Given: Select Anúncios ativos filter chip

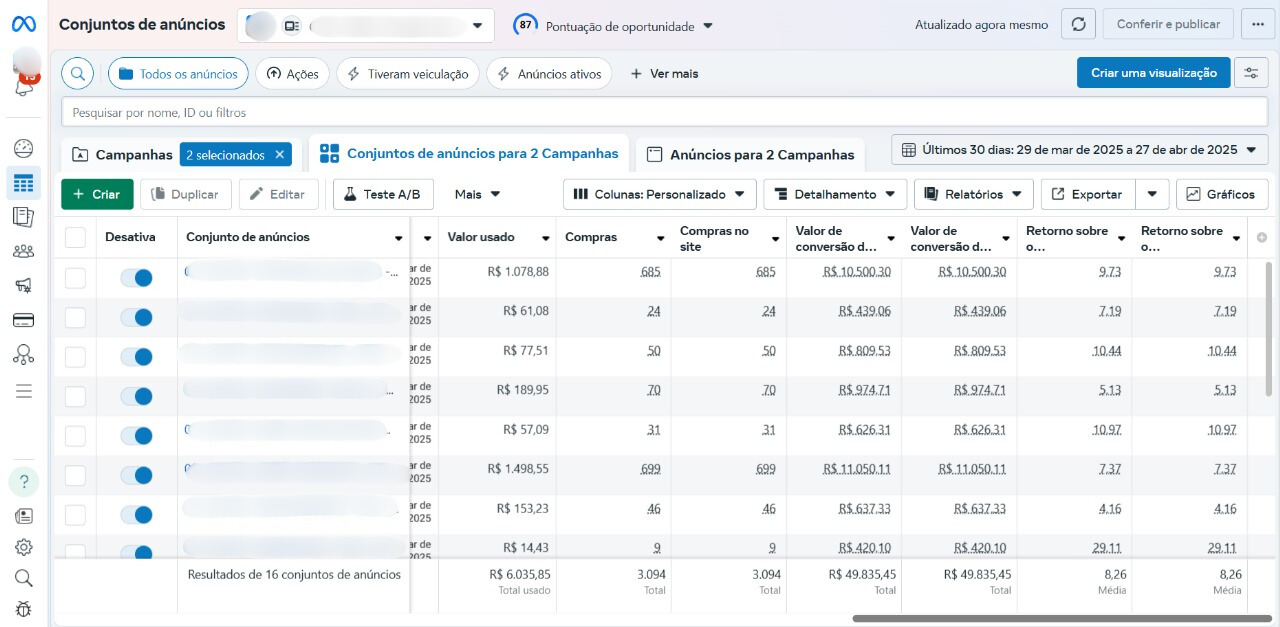Looking at the screenshot, I should pyautogui.click(x=549, y=73).
